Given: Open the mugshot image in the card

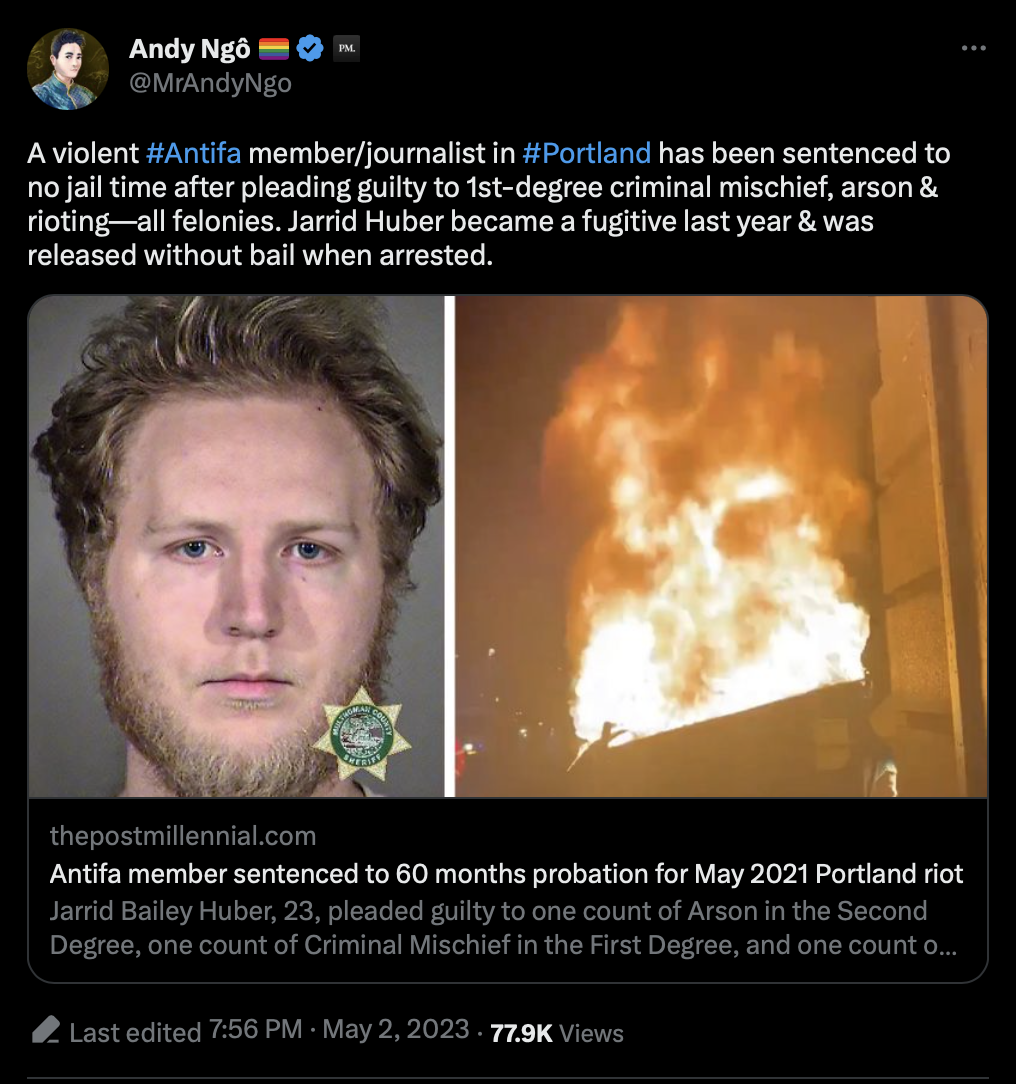Looking at the screenshot, I should tap(236, 546).
